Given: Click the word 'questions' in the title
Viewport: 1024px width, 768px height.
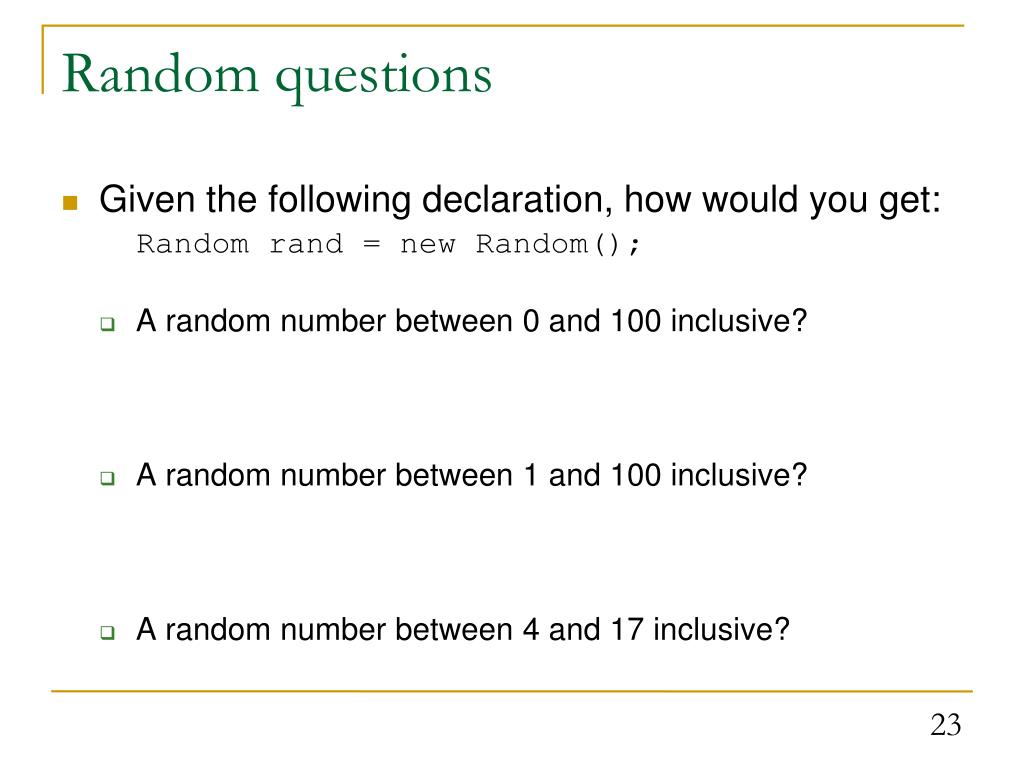Looking at the screenshot, I should pyautogui.click(x=383, y=78).
